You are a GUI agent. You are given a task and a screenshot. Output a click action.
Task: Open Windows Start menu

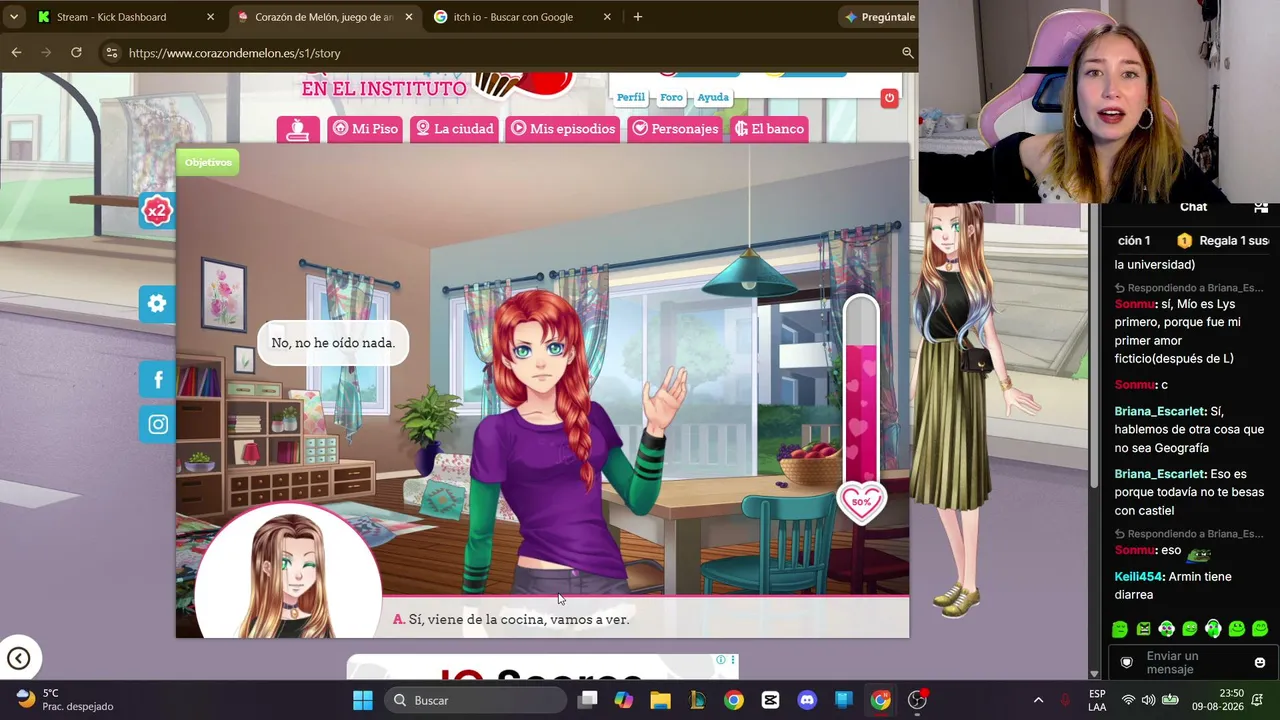click(x=362, y=700)
